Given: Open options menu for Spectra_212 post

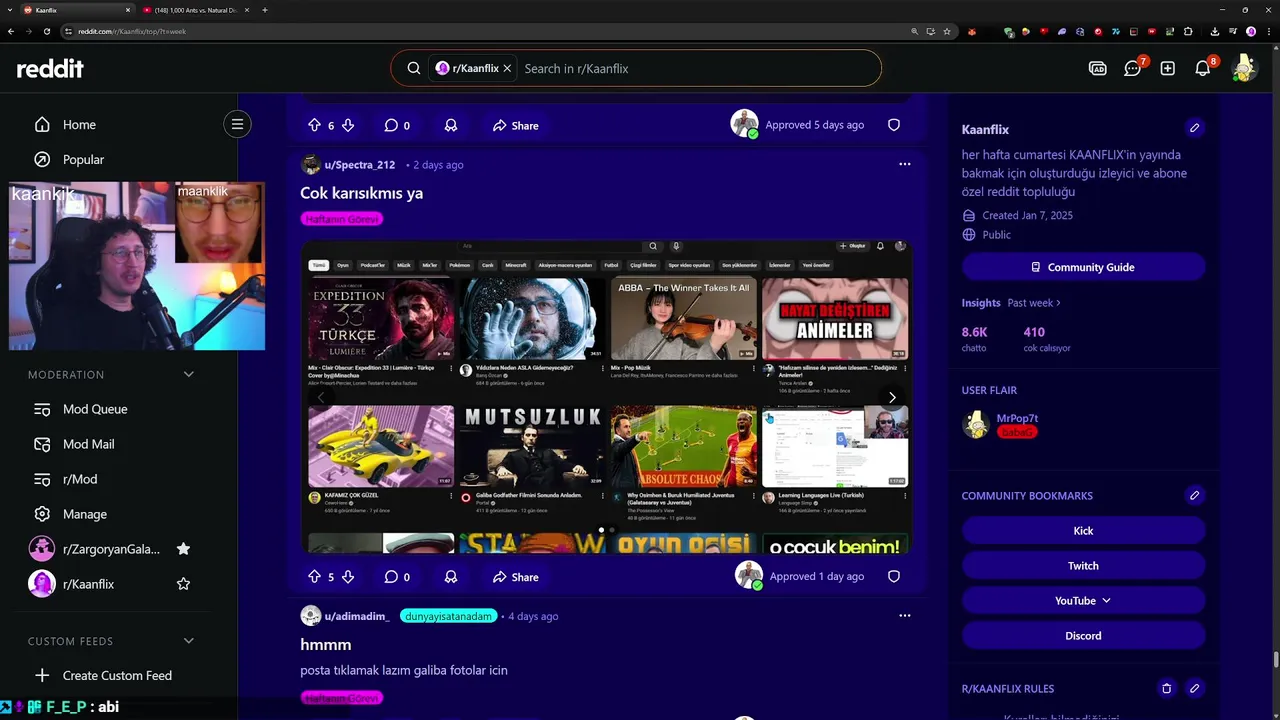Looking at the screenshot, I should tap(904, 164).
